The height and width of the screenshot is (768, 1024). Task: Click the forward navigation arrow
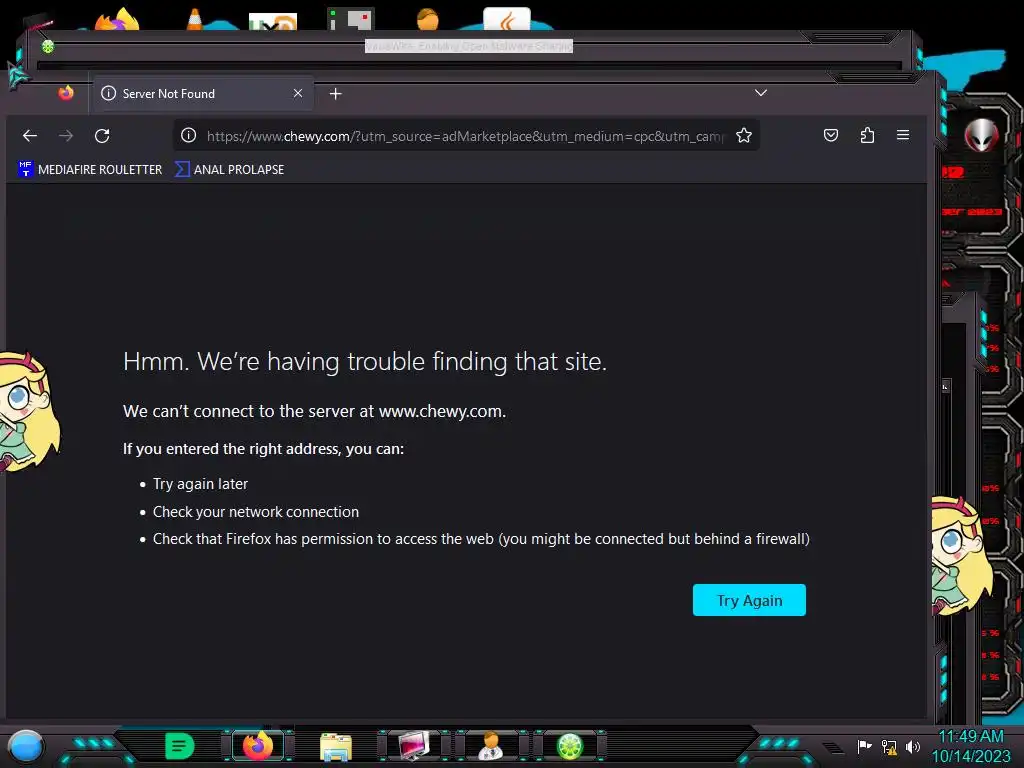66,136
